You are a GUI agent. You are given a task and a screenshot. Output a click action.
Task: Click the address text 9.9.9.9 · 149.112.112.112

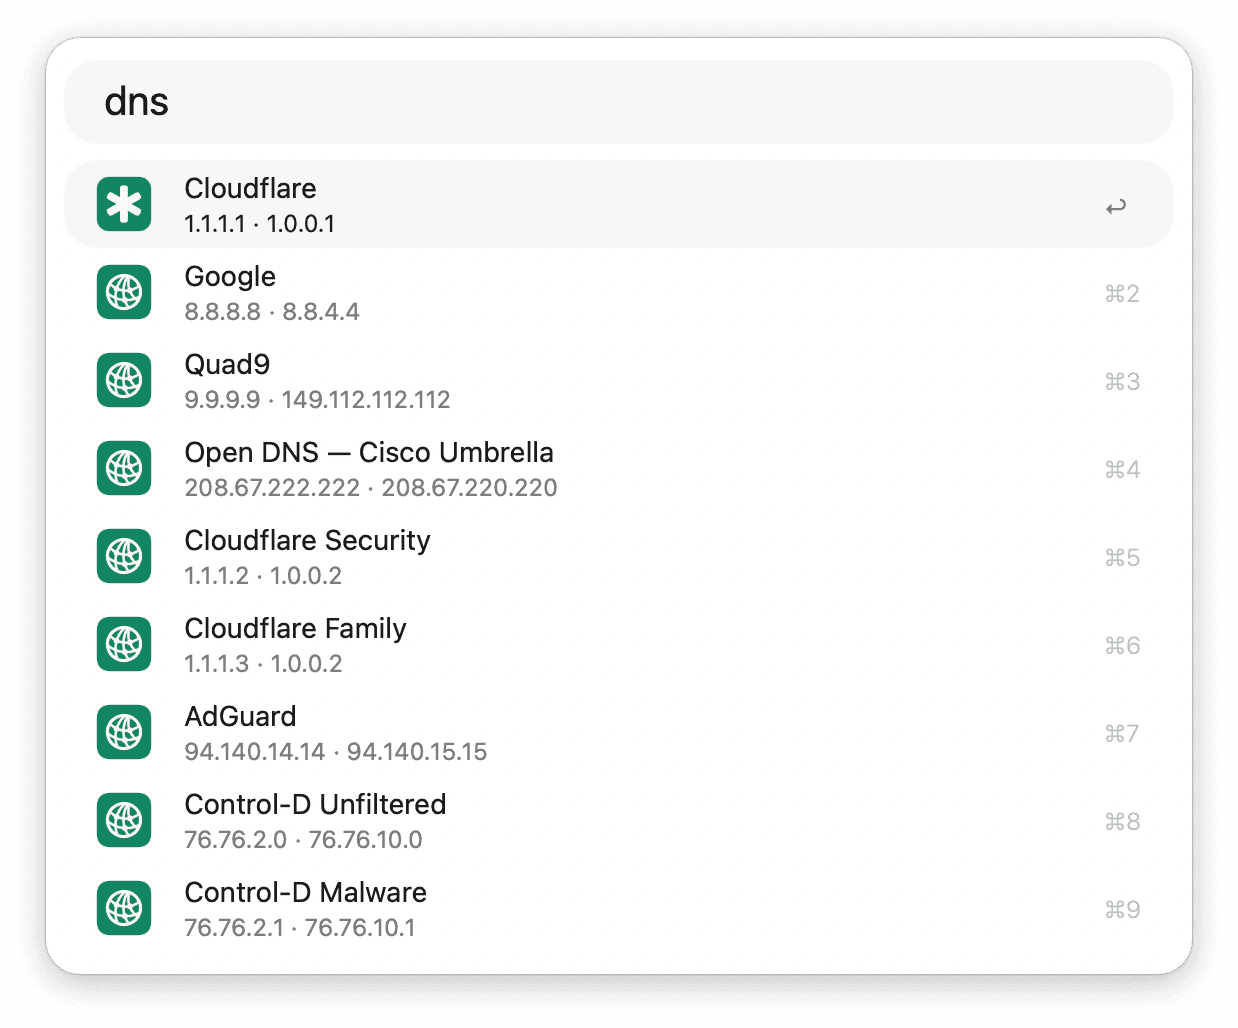click(x=317, y=400)
